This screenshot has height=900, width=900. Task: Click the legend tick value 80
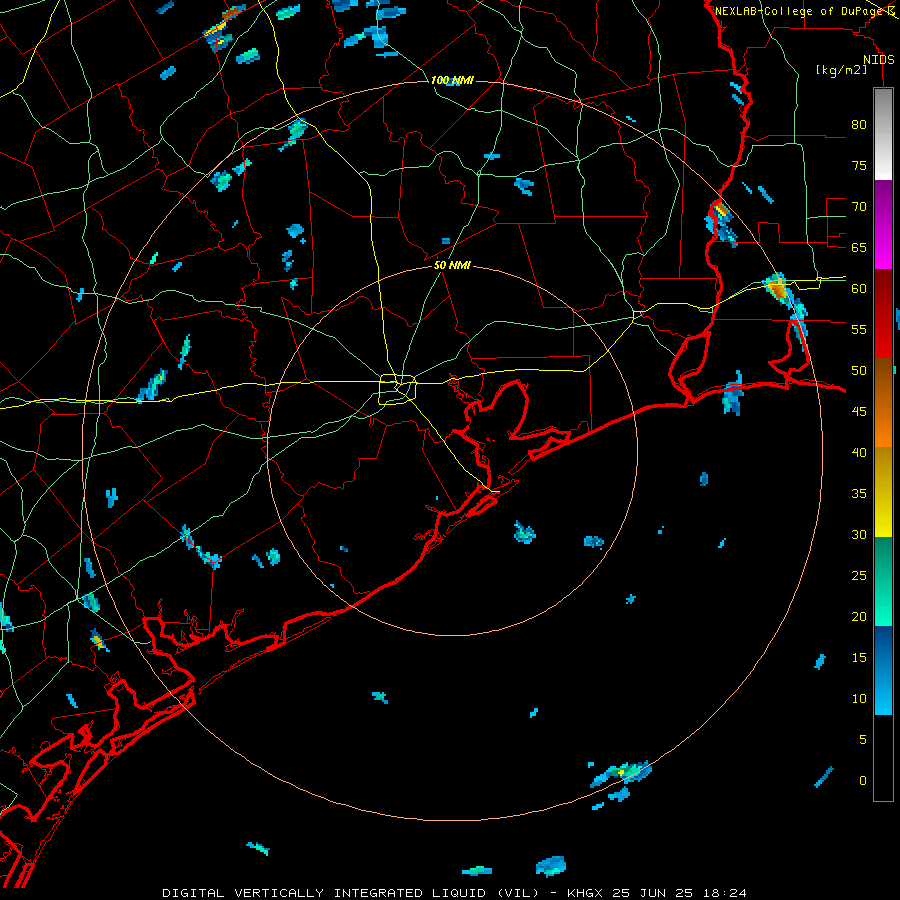tap(859, 125)
